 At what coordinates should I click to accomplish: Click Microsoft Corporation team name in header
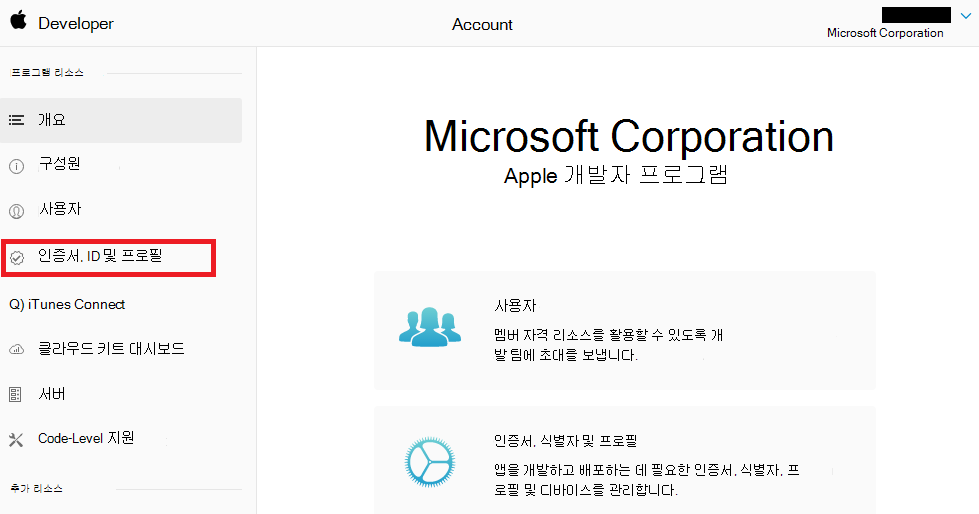(x=885, y=33)
